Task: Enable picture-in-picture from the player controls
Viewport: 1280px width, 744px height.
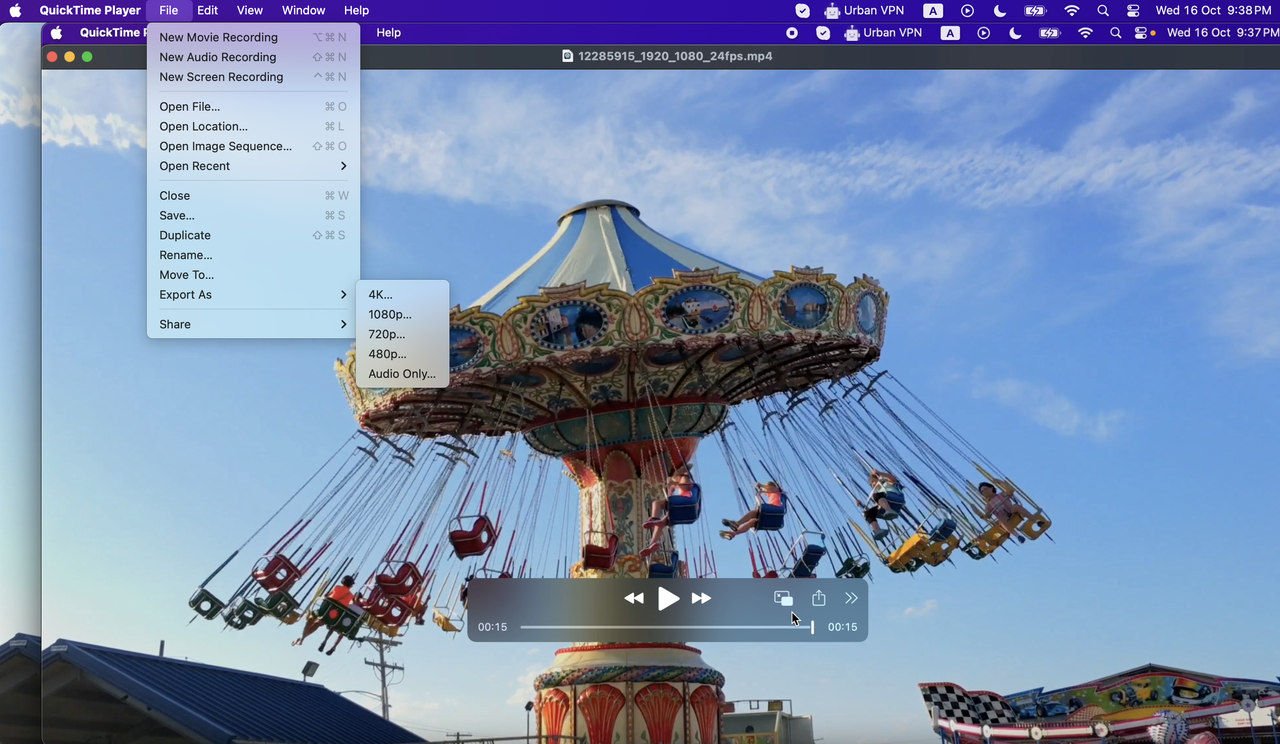Action: tap(783, 598)
